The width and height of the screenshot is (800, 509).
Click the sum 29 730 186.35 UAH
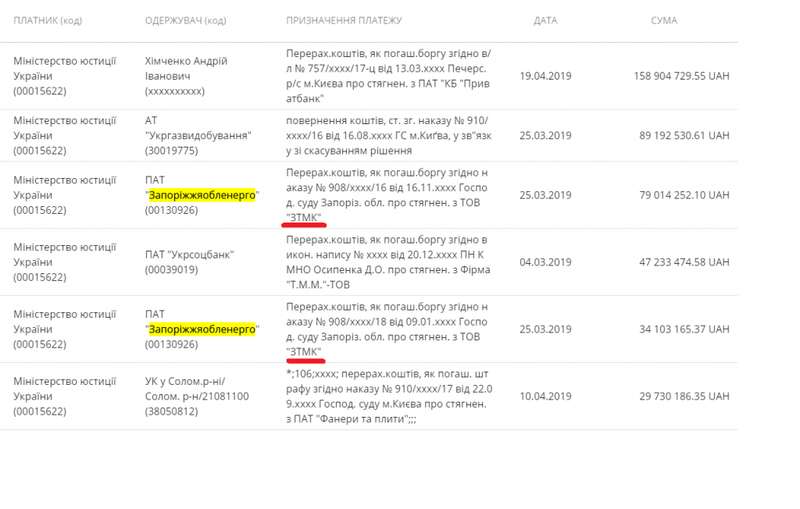point(684,396)
